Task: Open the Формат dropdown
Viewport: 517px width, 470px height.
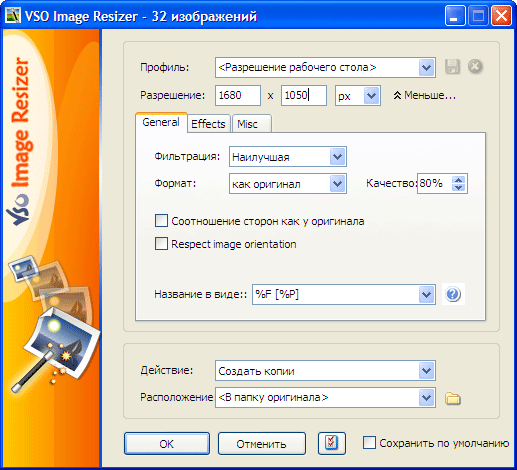Action: pyautogui.click(x=338, y=184)
